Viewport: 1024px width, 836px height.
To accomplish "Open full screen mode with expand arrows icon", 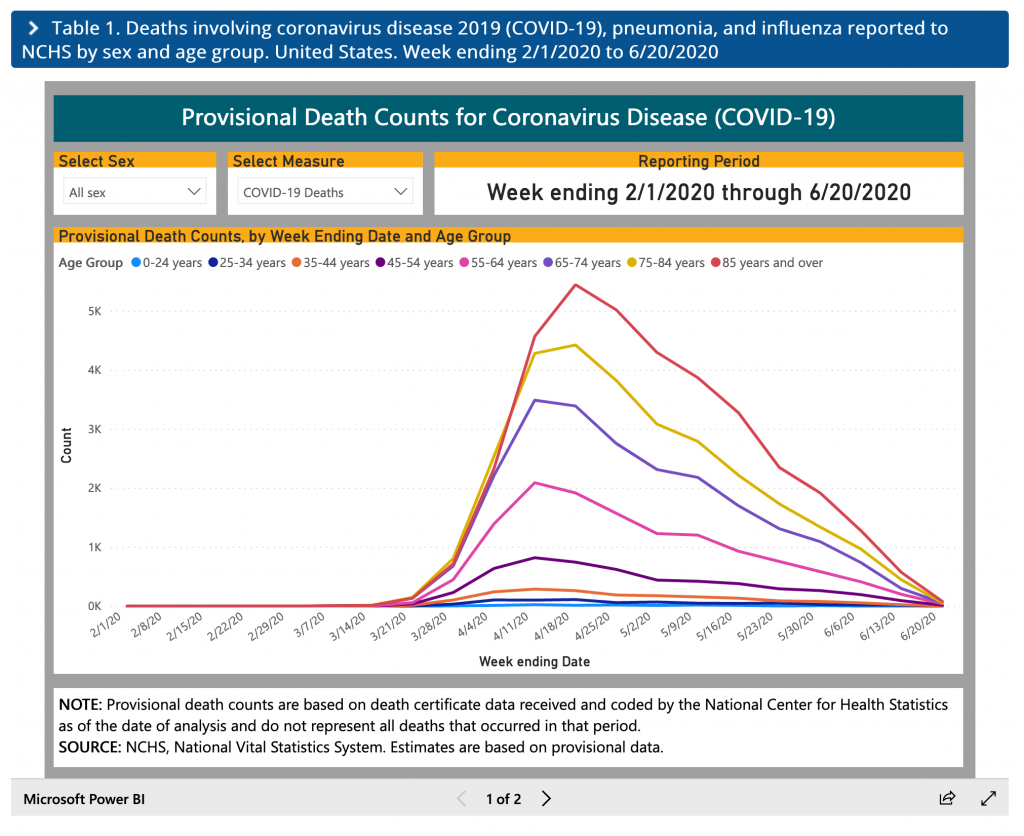I will pos(988,798).
